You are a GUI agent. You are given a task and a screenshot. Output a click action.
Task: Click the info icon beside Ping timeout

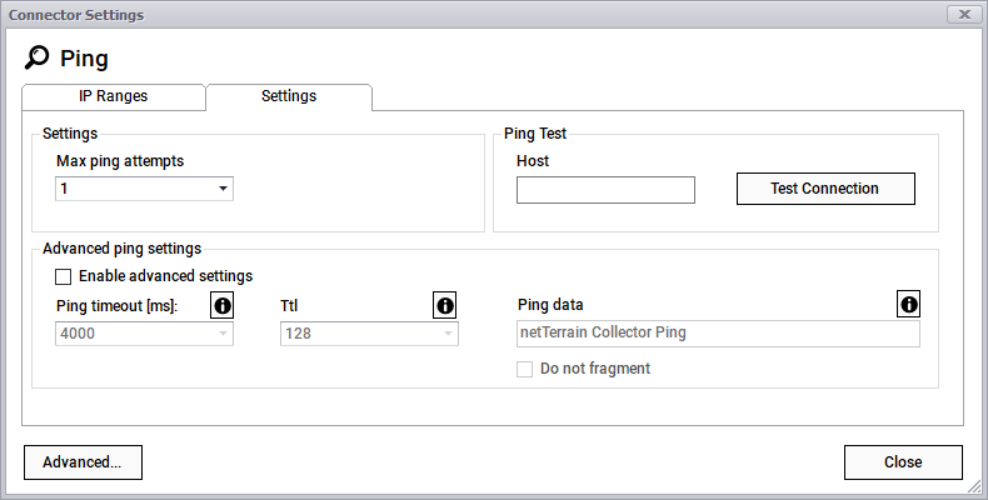(x=222, y=306)
